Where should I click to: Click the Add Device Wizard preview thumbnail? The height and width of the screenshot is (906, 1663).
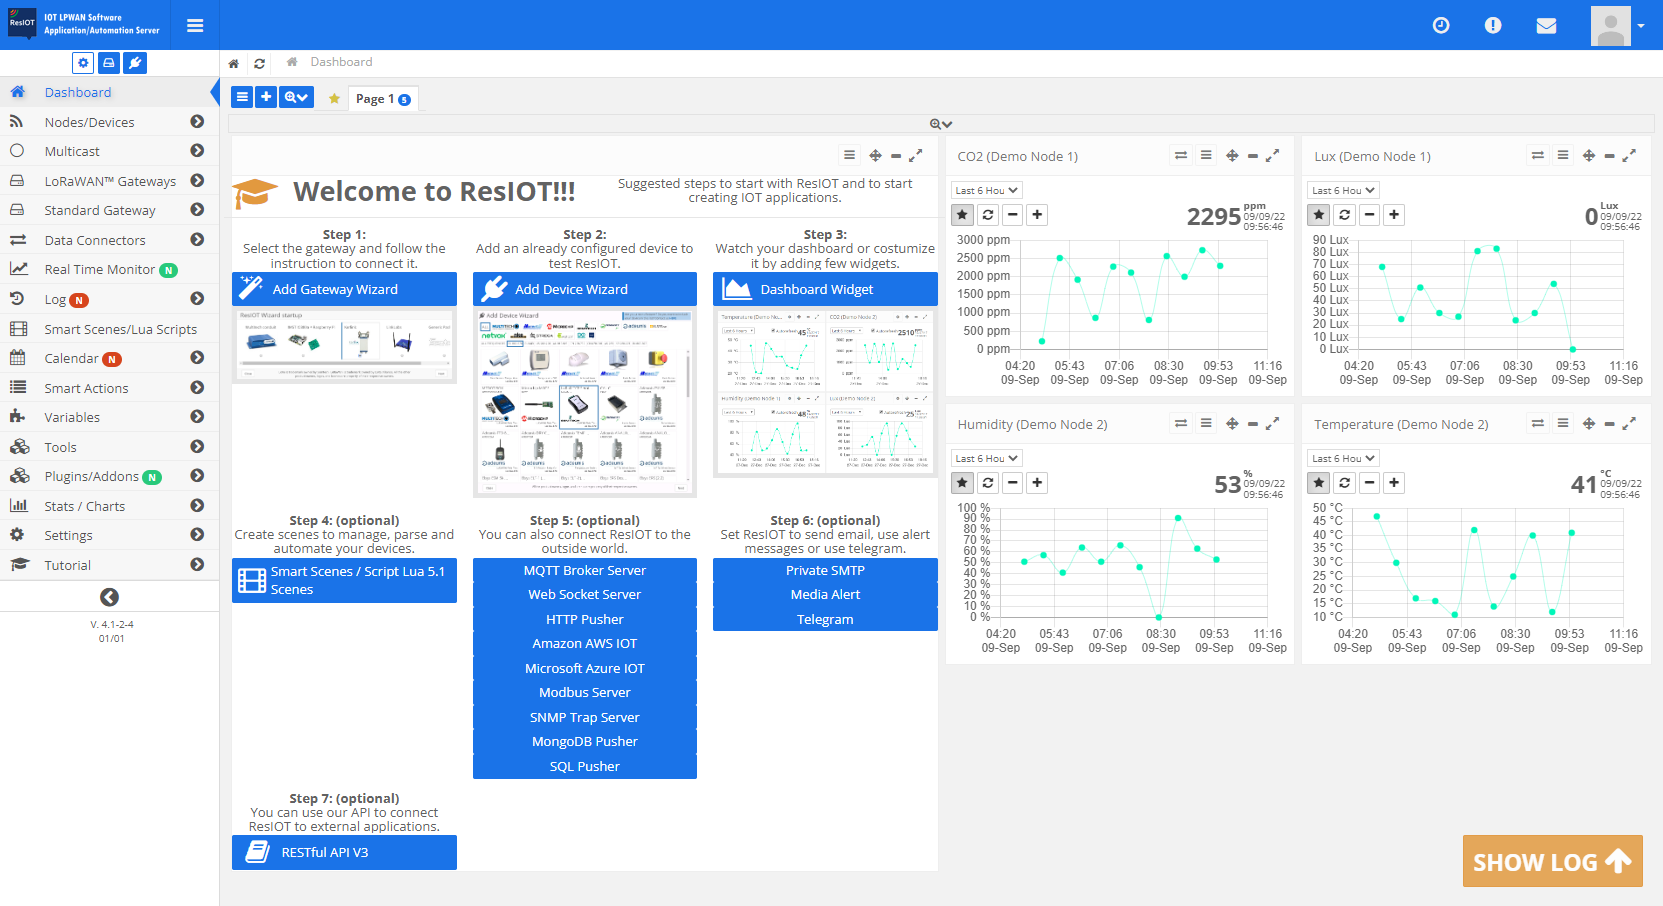pyautogui.click(x=584, y=402)
